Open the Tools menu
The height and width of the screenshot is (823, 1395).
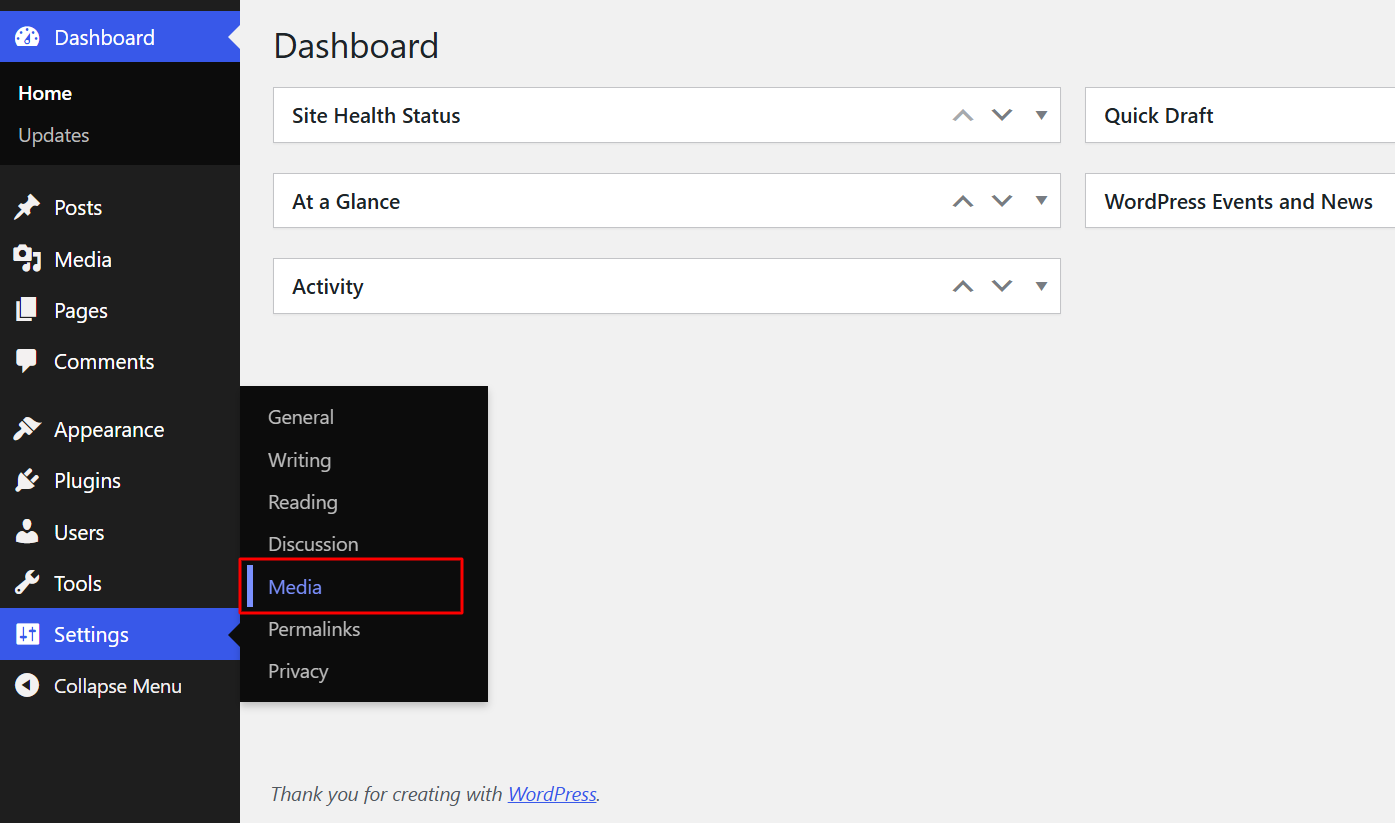pyautogui.click(x=120, y=583)
